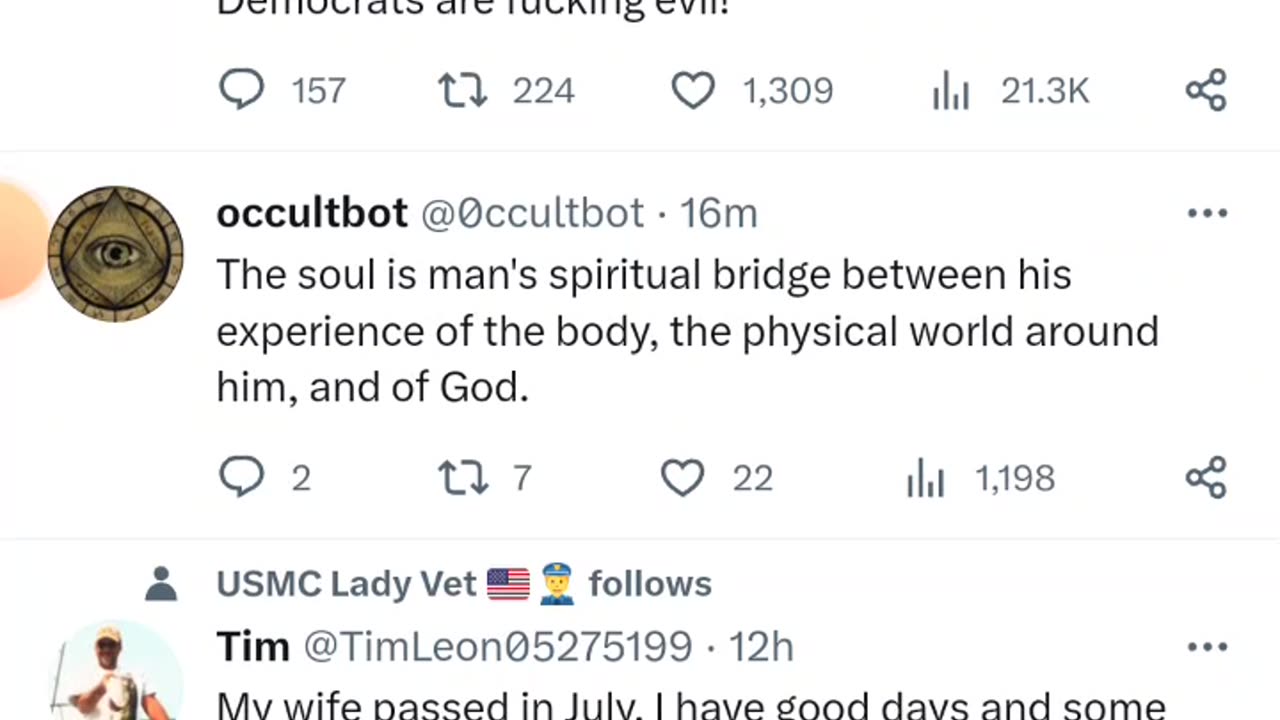Open reply on tweet with 157 comments

tap(242, 90)
